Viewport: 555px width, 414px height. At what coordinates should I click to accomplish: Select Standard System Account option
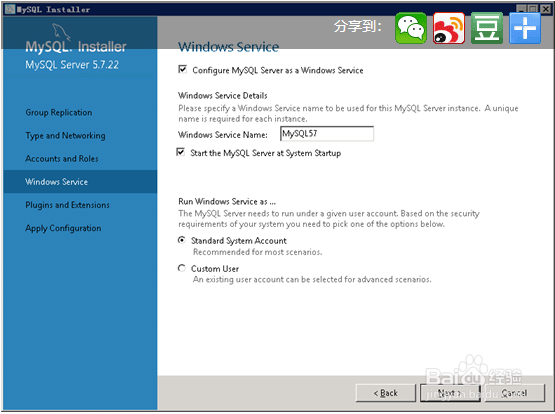182,240
